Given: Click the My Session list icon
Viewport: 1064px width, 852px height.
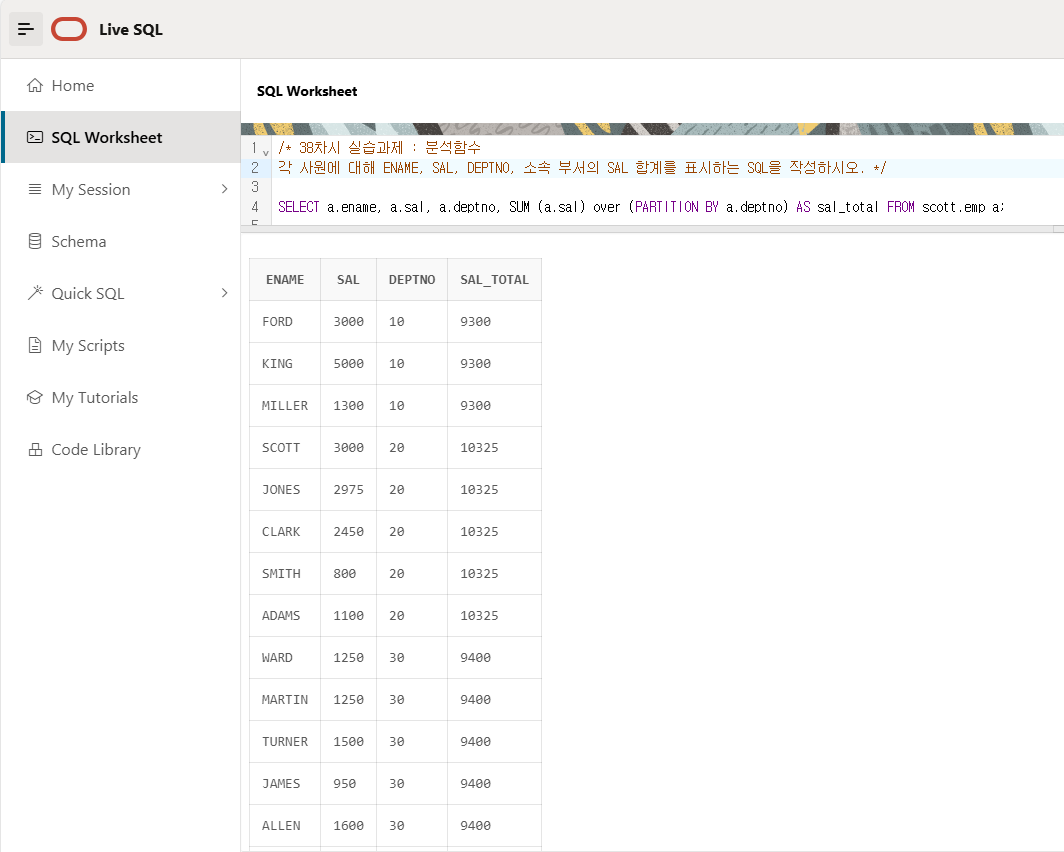Looking at the screenshot, I should [x=35, y=190].
